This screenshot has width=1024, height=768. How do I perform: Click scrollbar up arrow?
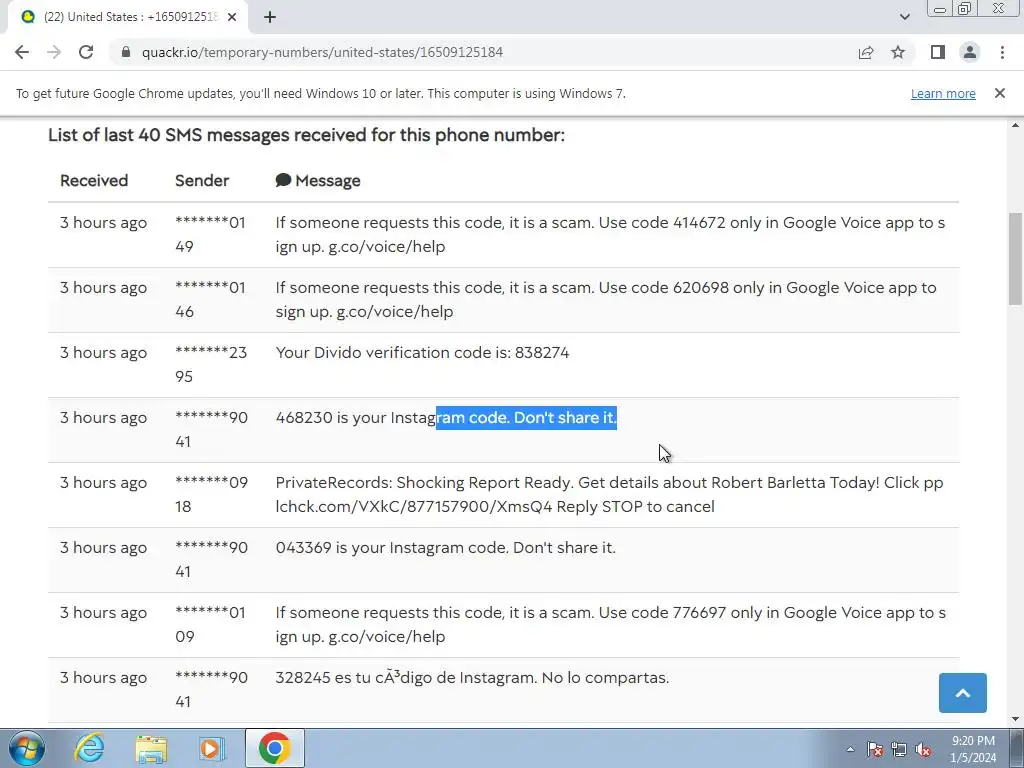click(x=1016, y=125)
